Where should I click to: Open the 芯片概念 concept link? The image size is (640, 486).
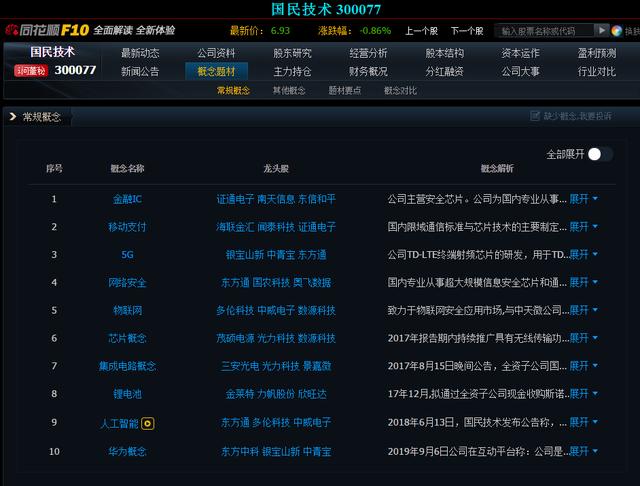(127, 338)
